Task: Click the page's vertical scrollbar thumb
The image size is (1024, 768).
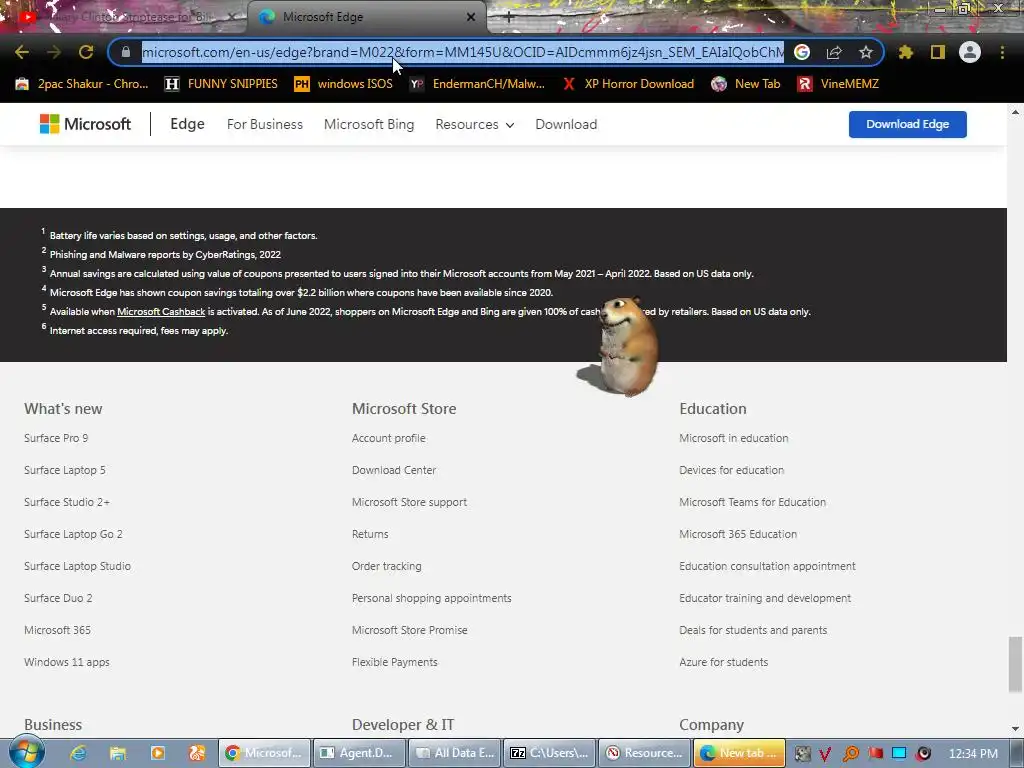Action: coord(1016,664)
